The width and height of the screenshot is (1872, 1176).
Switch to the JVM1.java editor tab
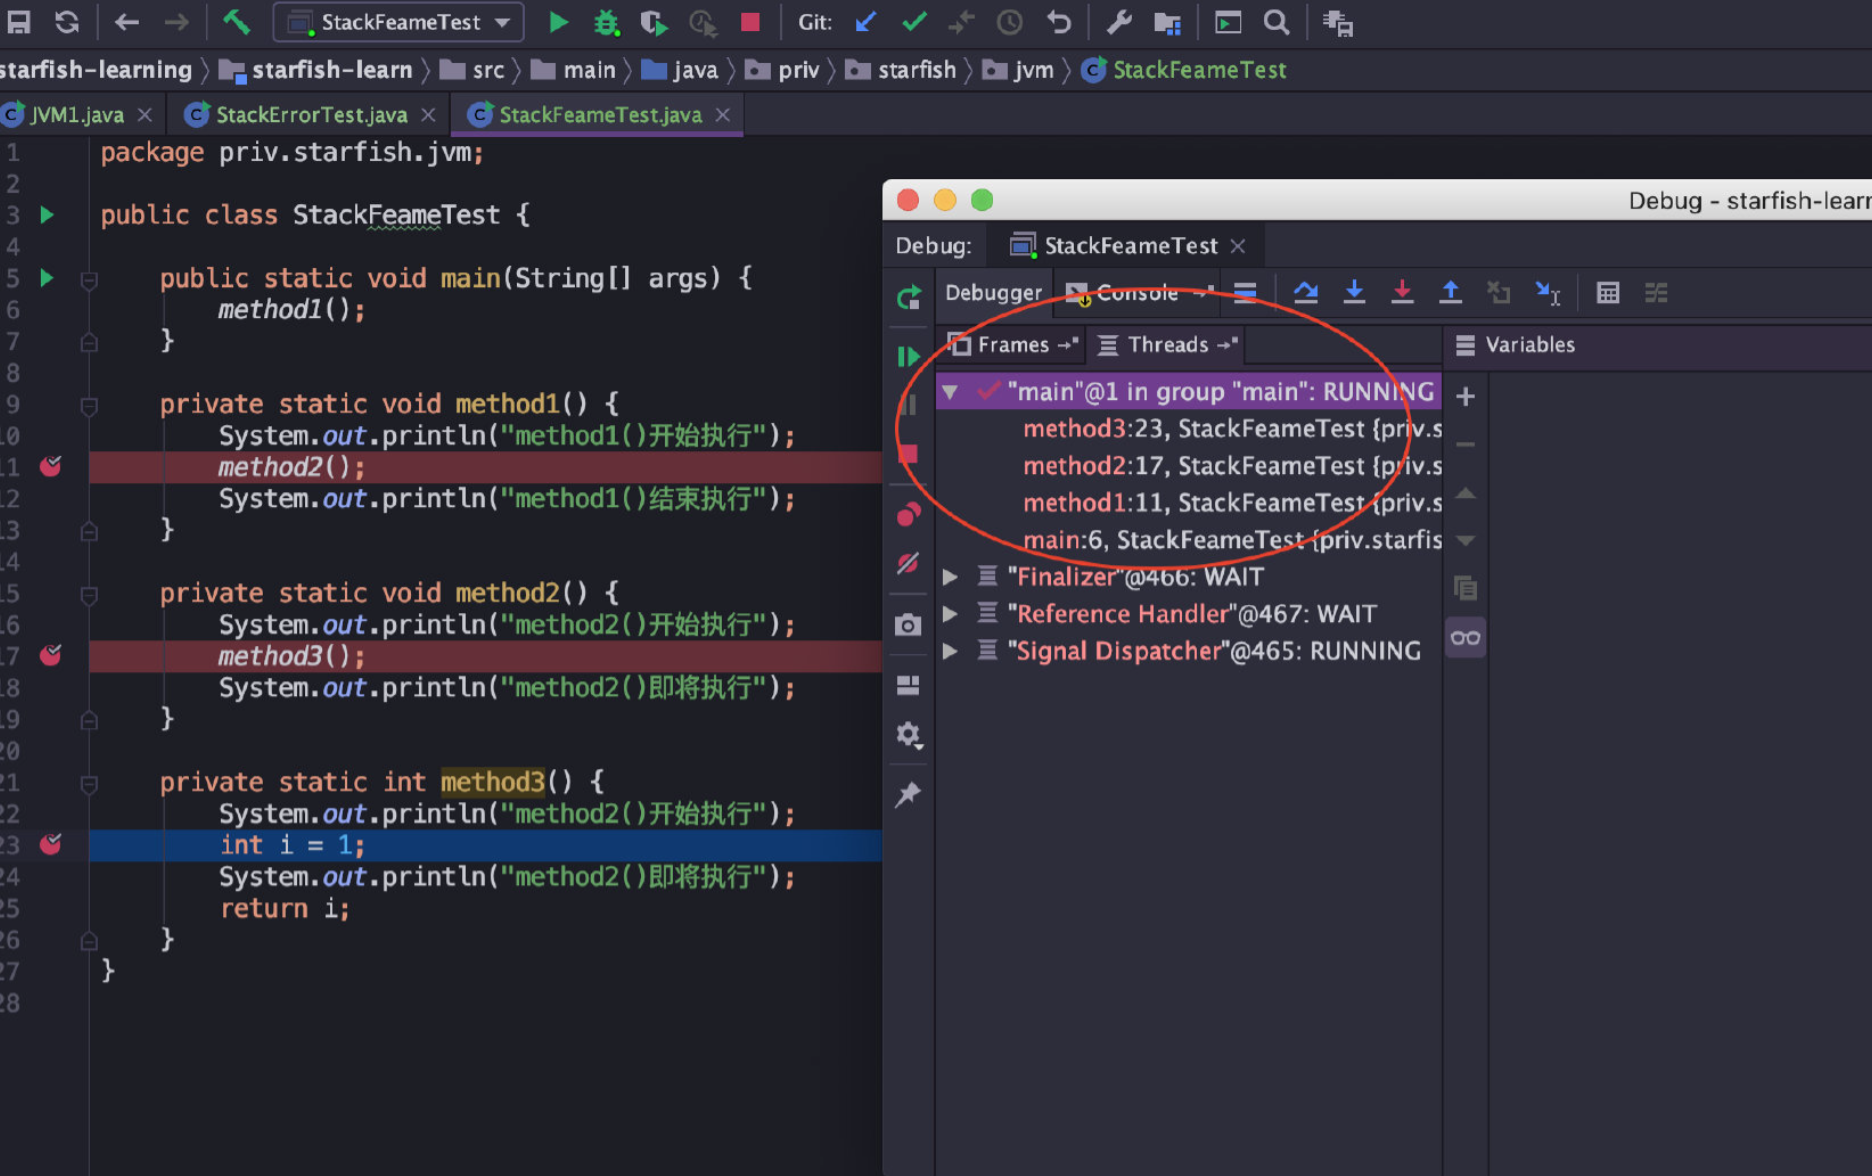(78, 115)
